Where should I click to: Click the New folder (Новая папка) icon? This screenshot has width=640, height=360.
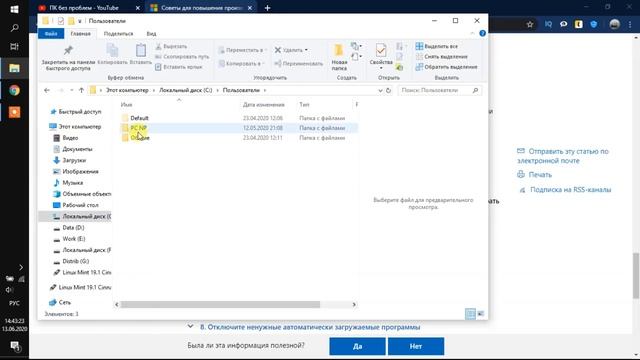tap(339, 51)
